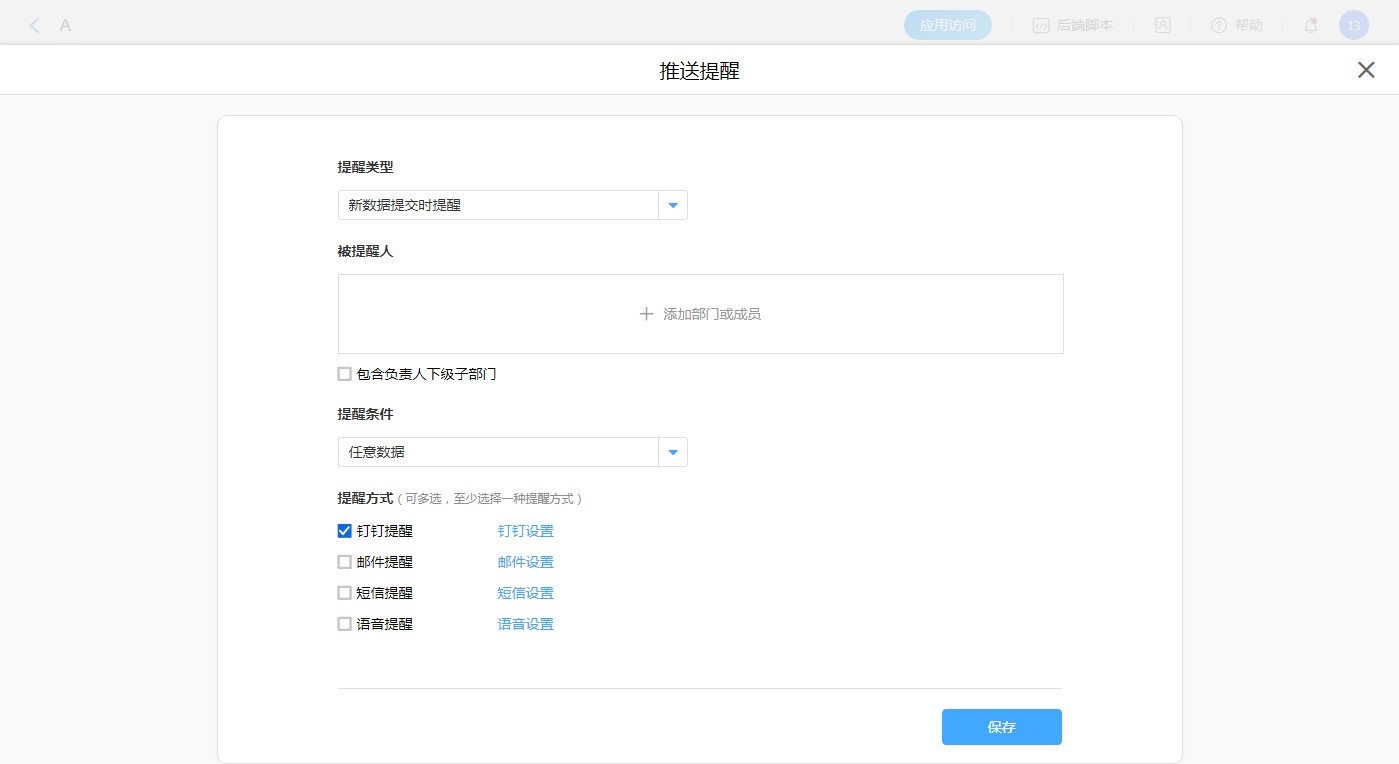Open the 邮件设置 link
1399x764 pixels.
[525, 562]
